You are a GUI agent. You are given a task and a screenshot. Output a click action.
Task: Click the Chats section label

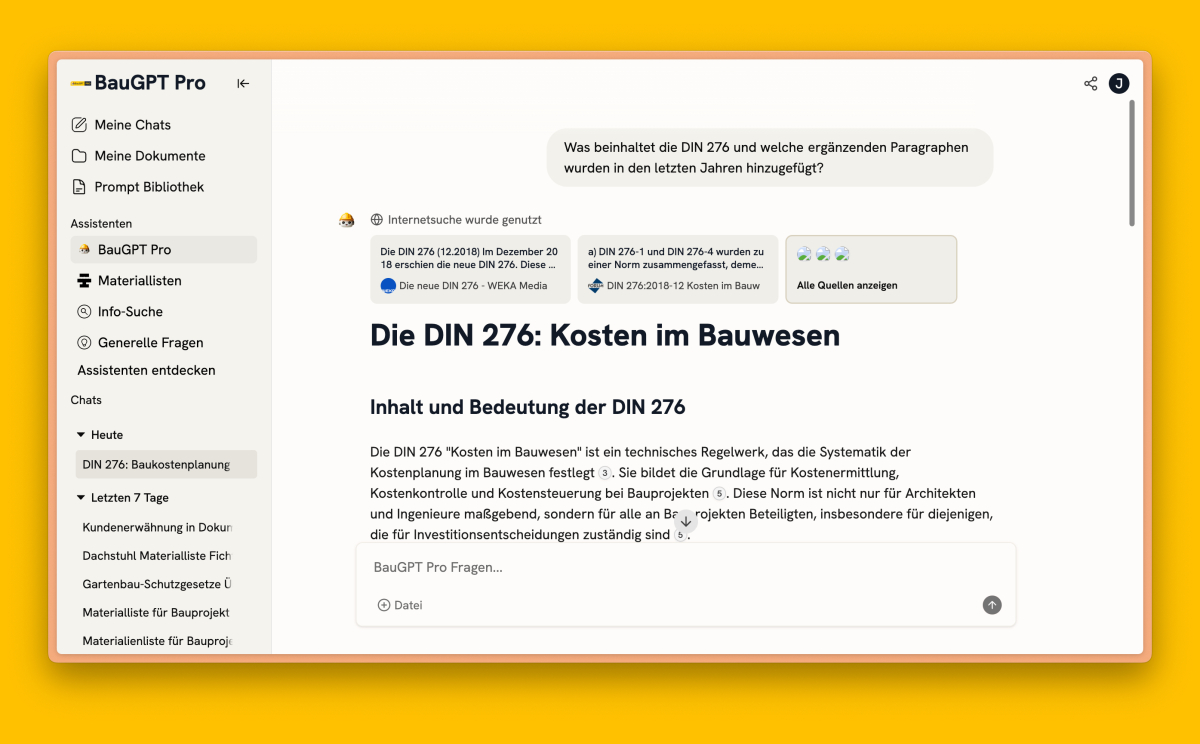pos(86,400)
